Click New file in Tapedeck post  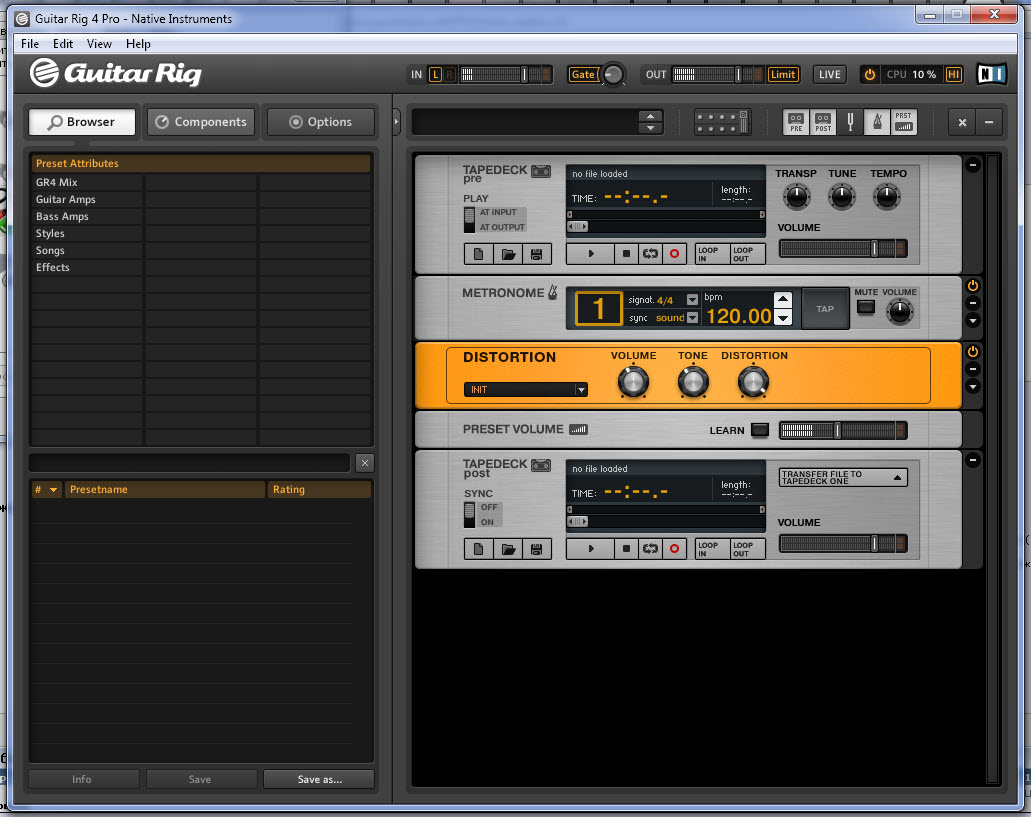[x=479, y=549]
